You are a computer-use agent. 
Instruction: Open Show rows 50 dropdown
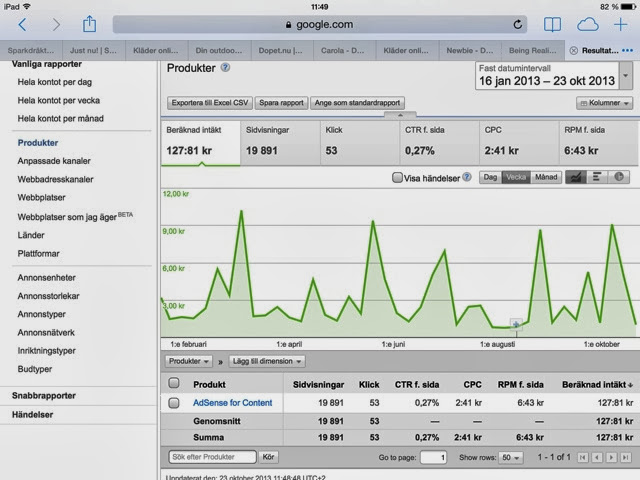[x=511, y=458]
